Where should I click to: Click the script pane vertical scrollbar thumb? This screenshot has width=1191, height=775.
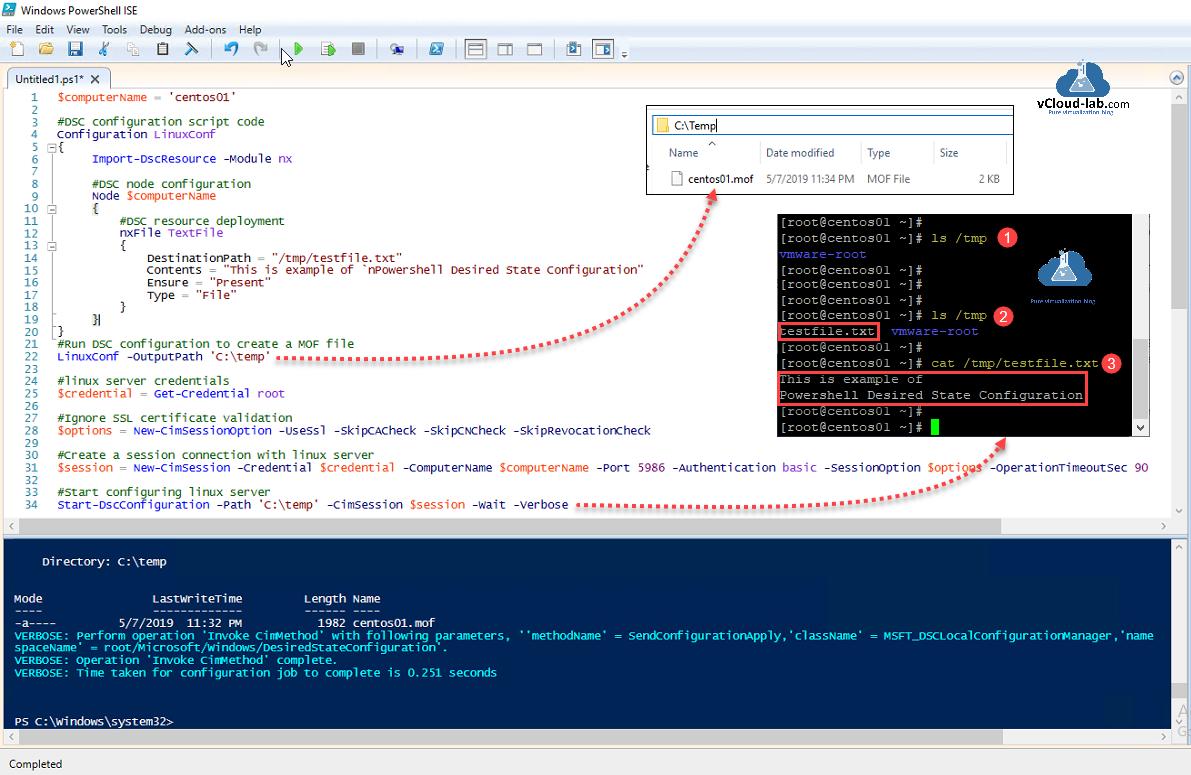1180,205
